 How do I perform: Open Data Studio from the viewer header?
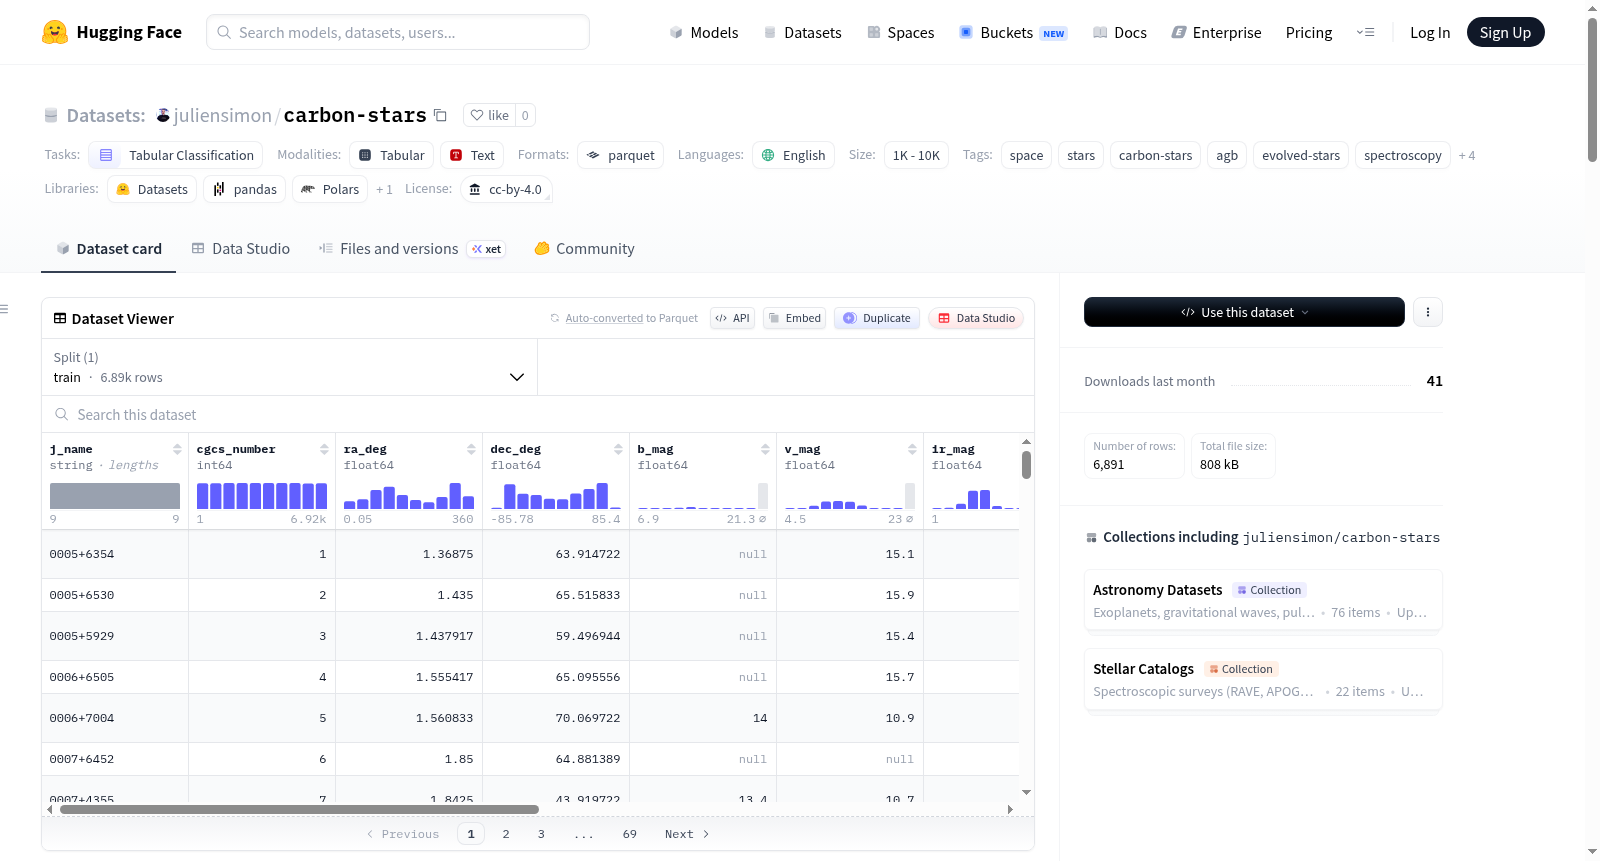pos(976,318)
